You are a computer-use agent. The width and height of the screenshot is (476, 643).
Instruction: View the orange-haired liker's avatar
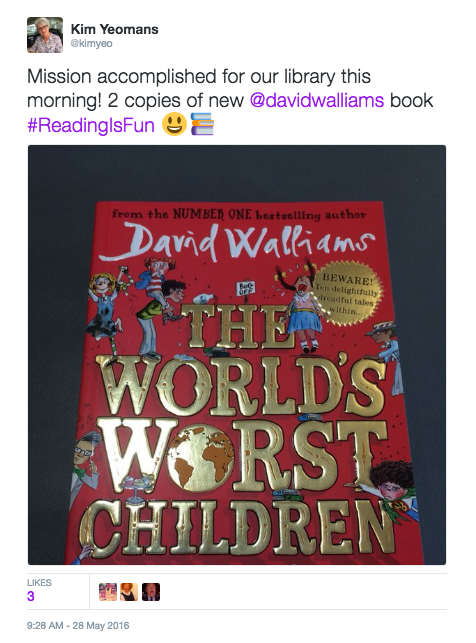(129, 592)
